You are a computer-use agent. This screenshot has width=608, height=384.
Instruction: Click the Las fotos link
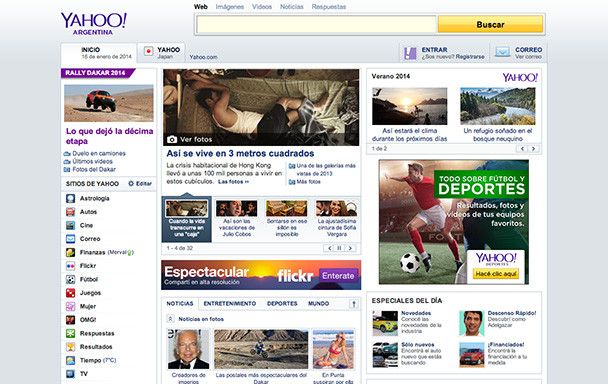coord(233,182)
